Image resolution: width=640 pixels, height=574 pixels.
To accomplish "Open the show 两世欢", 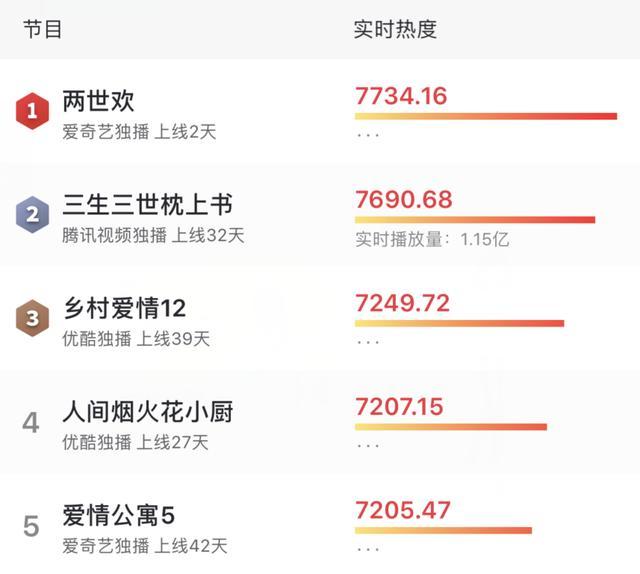I will [x=98, y=100].
